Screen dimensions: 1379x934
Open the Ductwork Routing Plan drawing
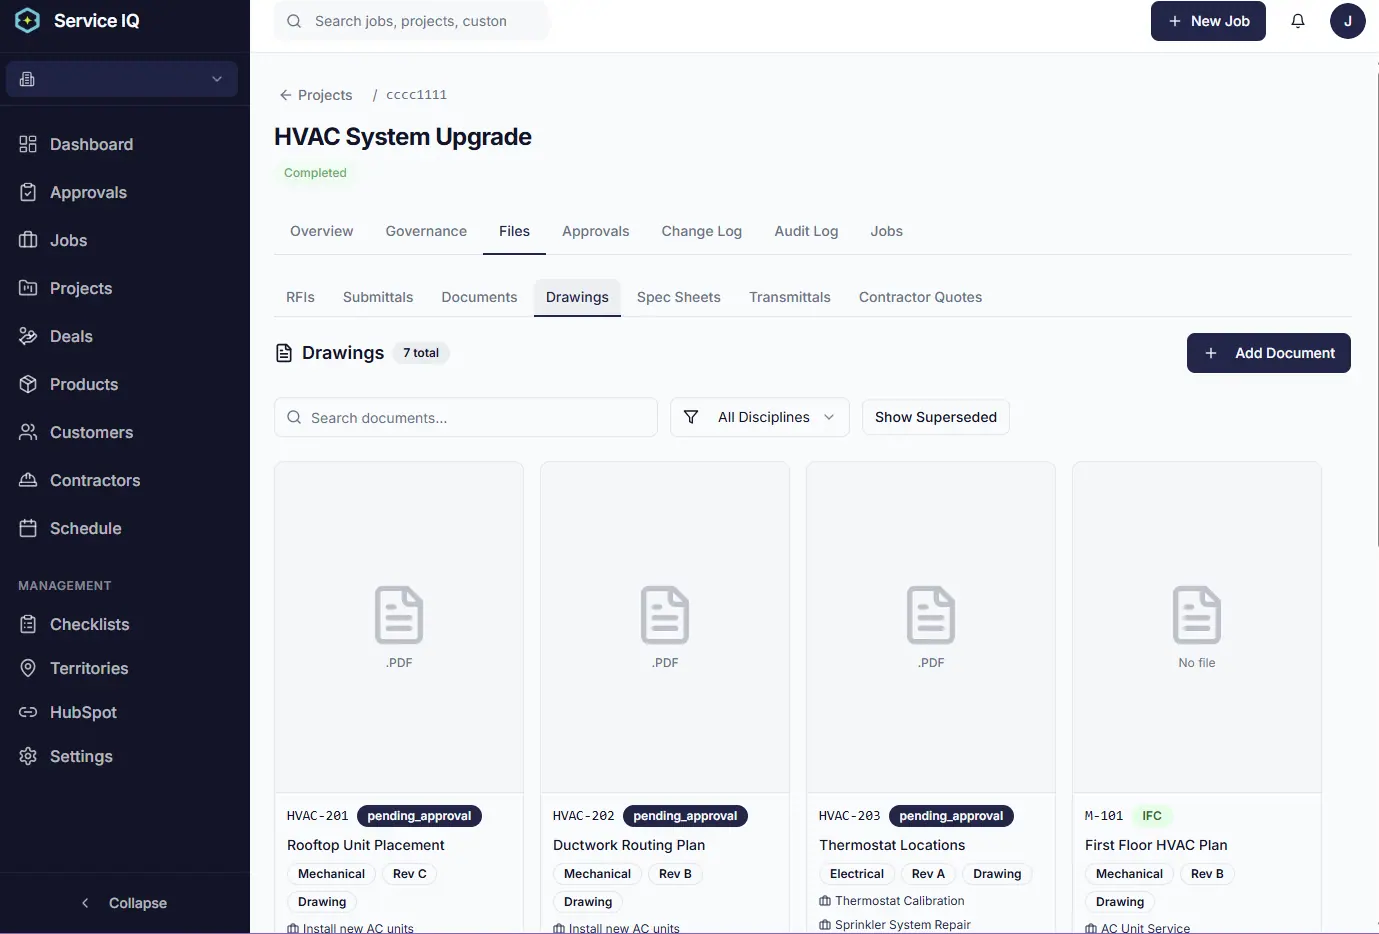[629, 845]
